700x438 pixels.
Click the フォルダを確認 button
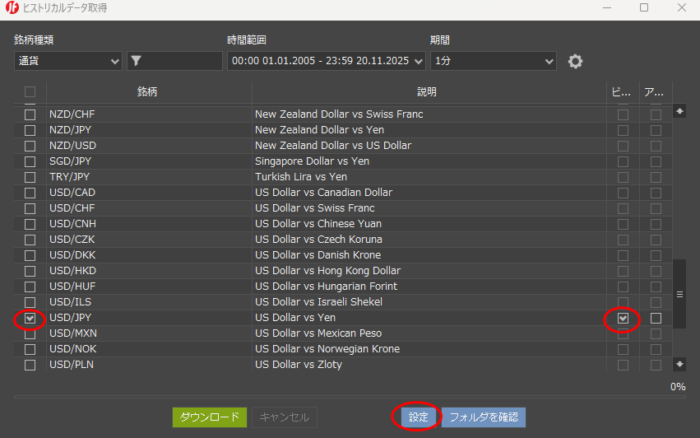coord(483,417)
